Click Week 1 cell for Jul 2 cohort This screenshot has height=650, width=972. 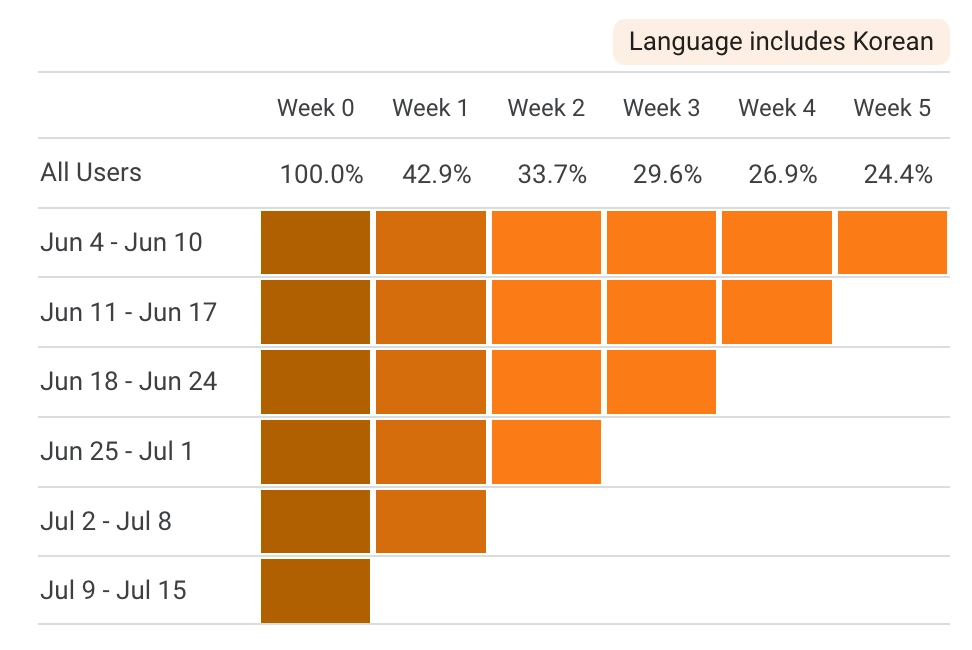tap(431, 521)
